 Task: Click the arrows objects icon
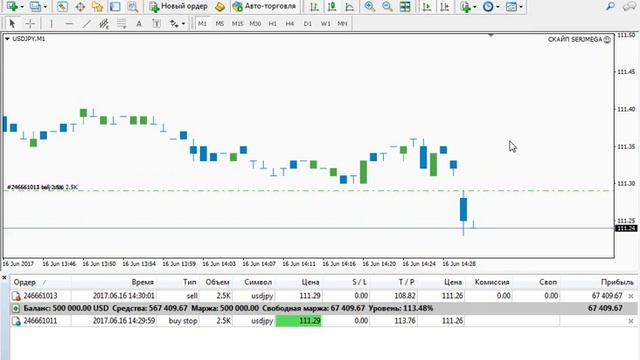174,24
